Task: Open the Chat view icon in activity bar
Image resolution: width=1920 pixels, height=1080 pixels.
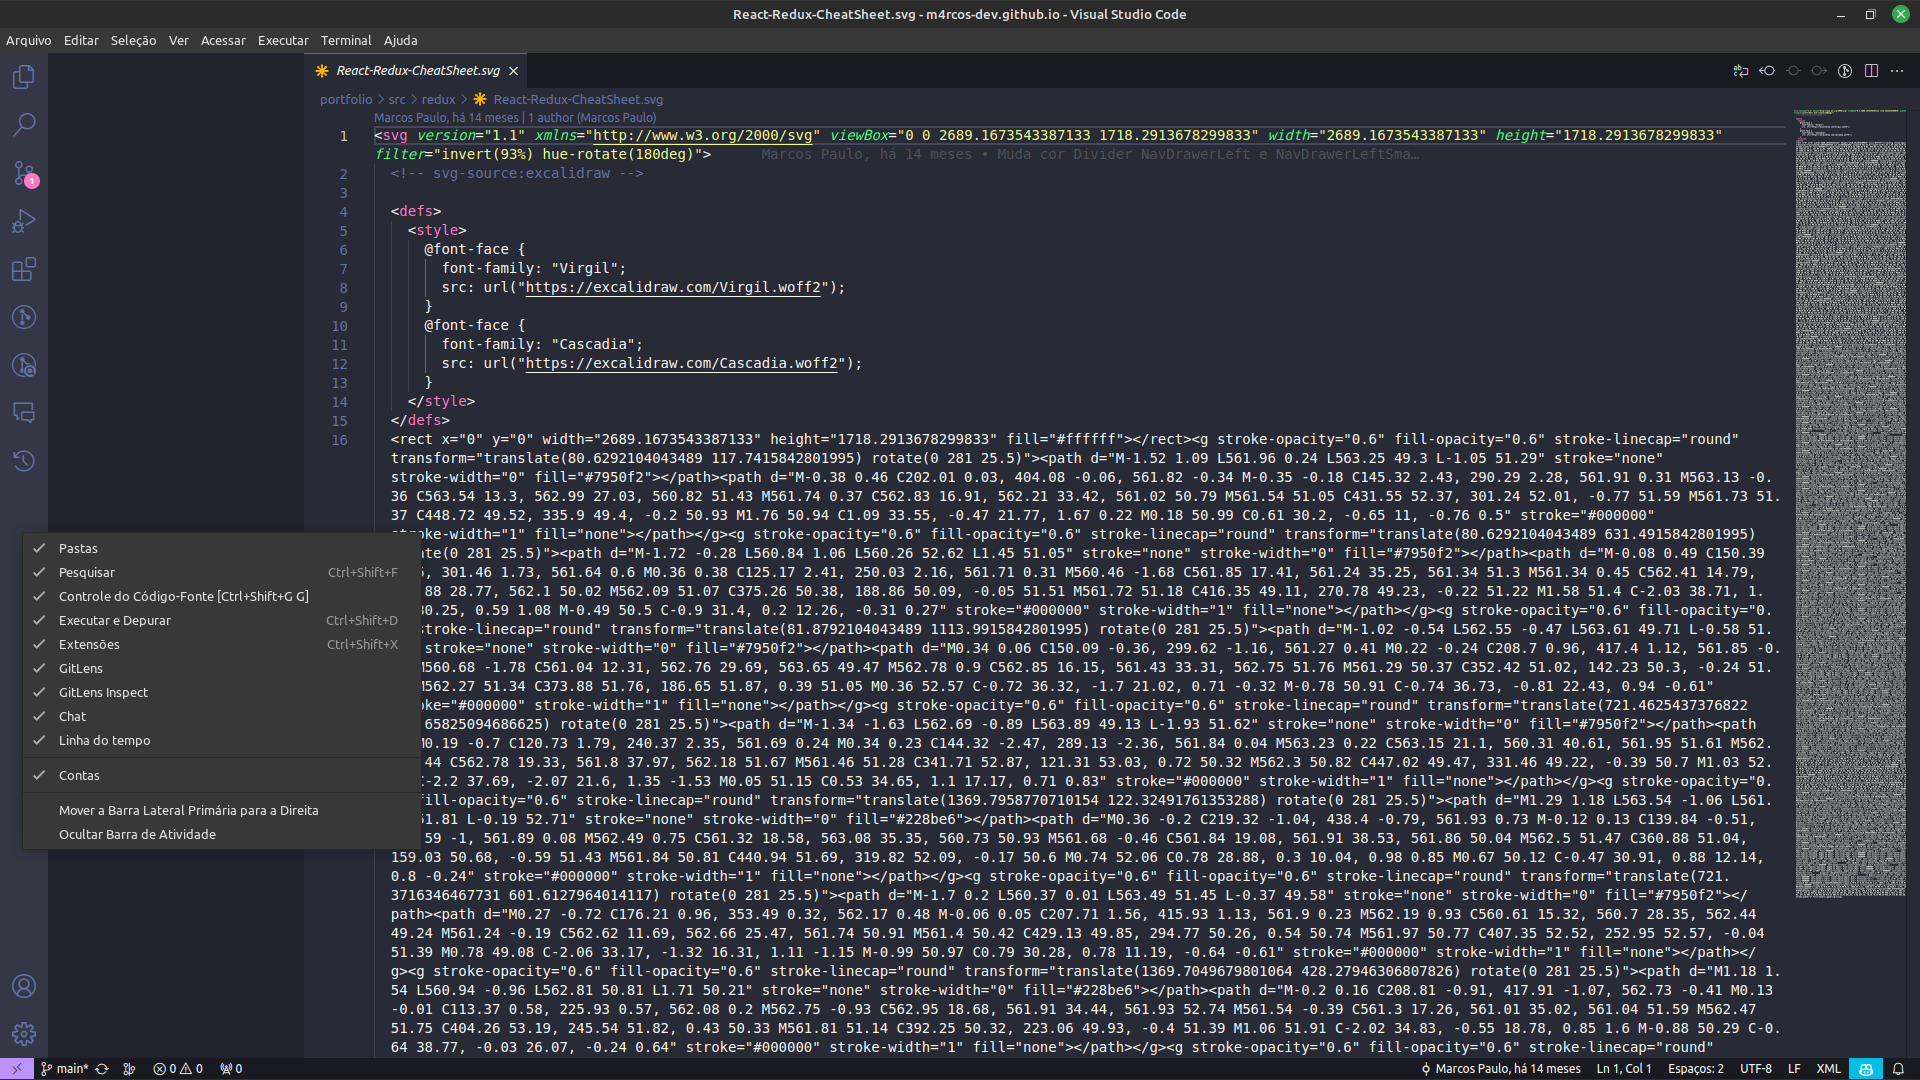Action: 24,413
